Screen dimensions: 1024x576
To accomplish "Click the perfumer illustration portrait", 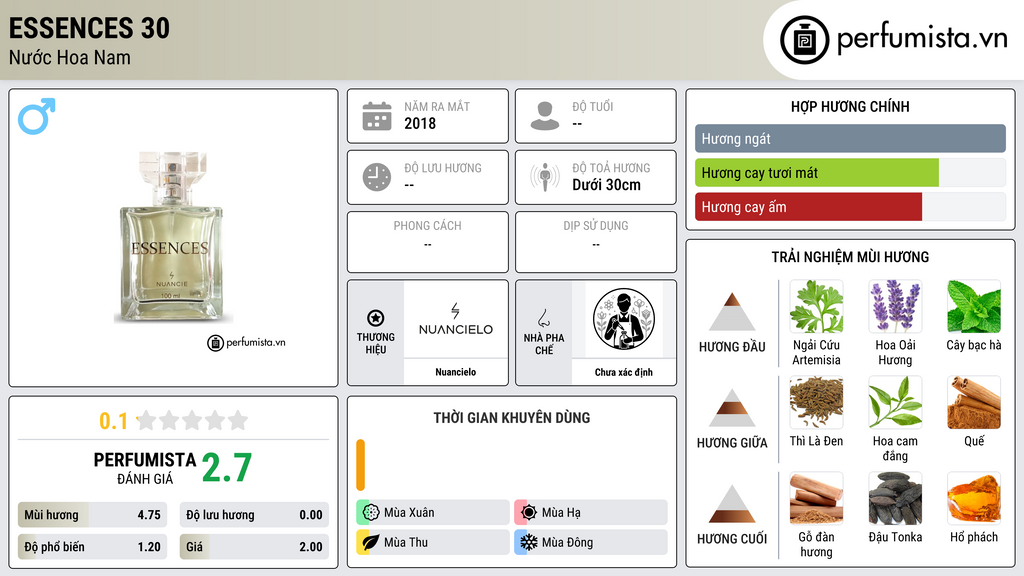I will (624, 319).
